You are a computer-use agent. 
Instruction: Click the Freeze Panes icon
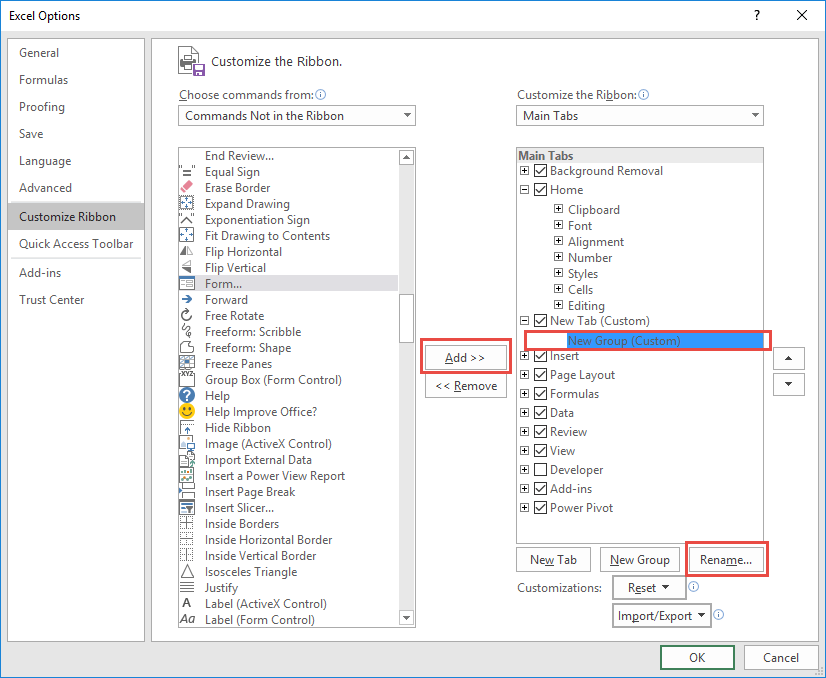coord(186,363)
